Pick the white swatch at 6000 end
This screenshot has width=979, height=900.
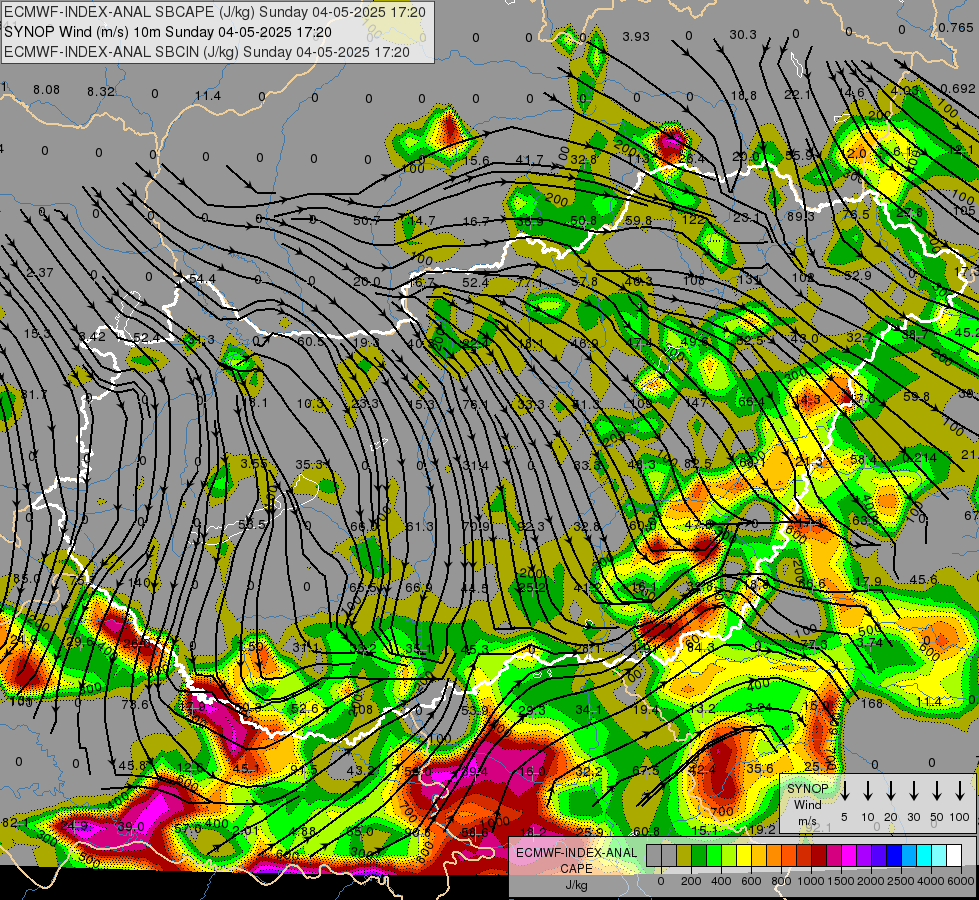pos(953,856)
